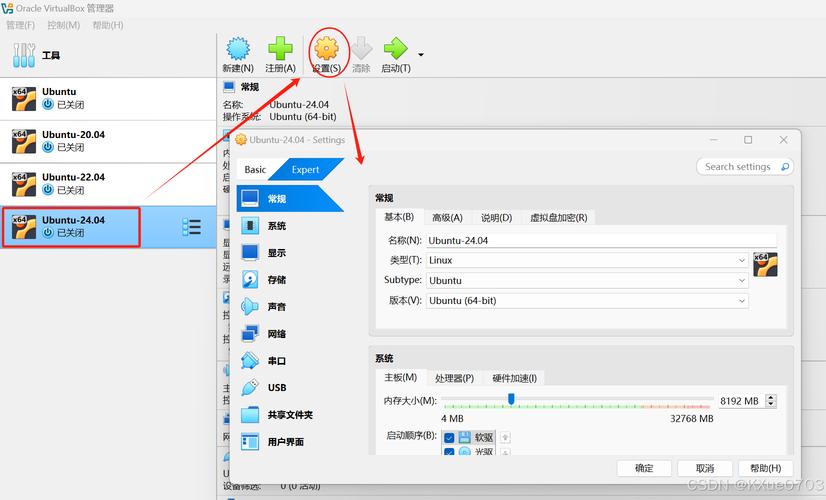The image size is (826, 500).
Task: Click the 名称(N) name field
Action: tap(602, 241)
